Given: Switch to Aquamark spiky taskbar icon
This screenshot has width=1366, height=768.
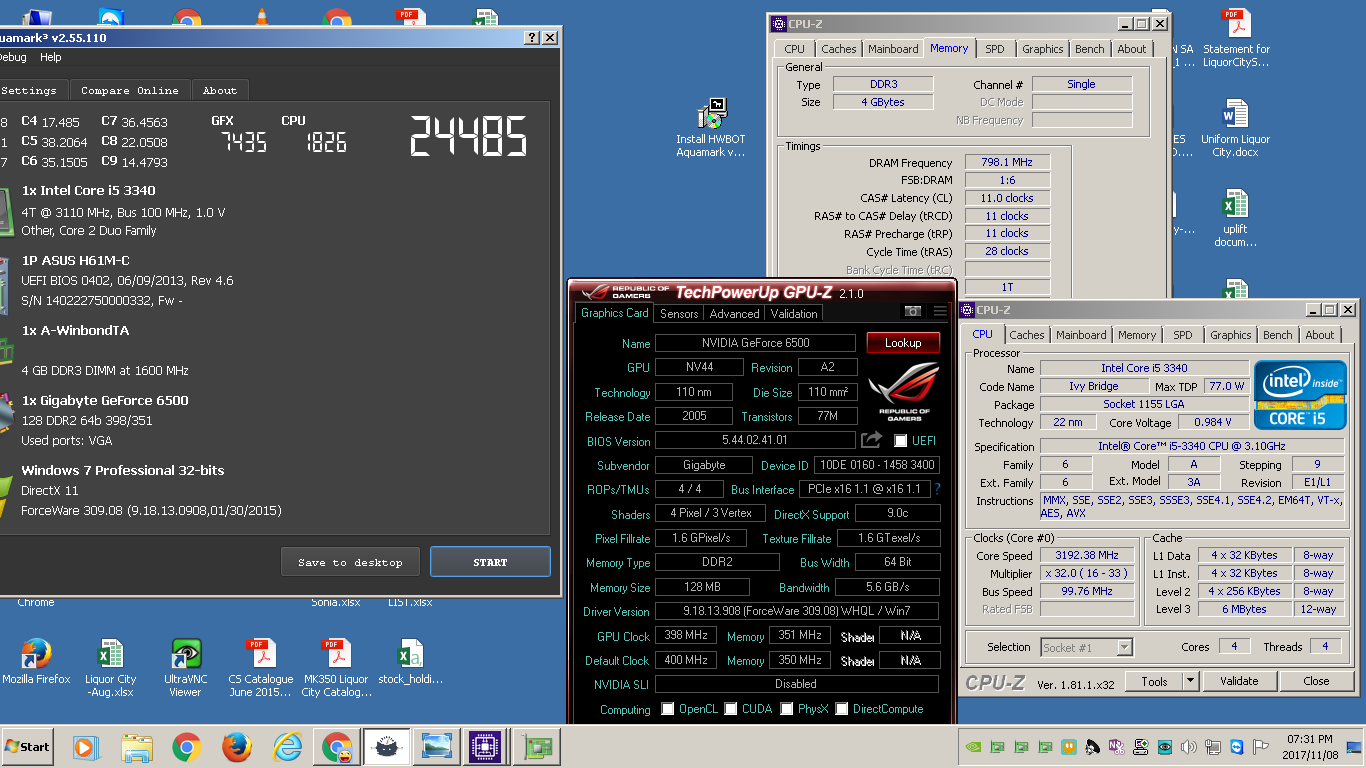Looking at the screenshot, I should tap(386, 747).
